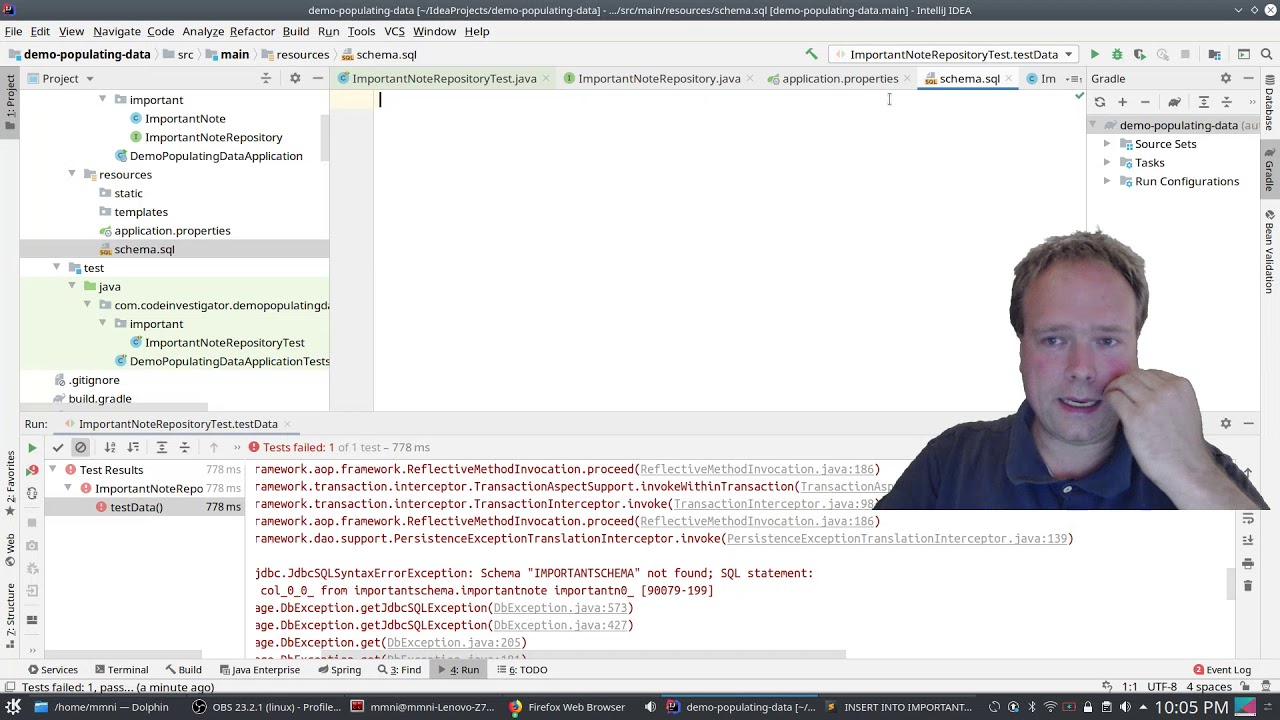Image resolution: width=1280 pixels, height=720 pixels.
Task: Open the Event Log
Action: click(x=1221, y=670)
